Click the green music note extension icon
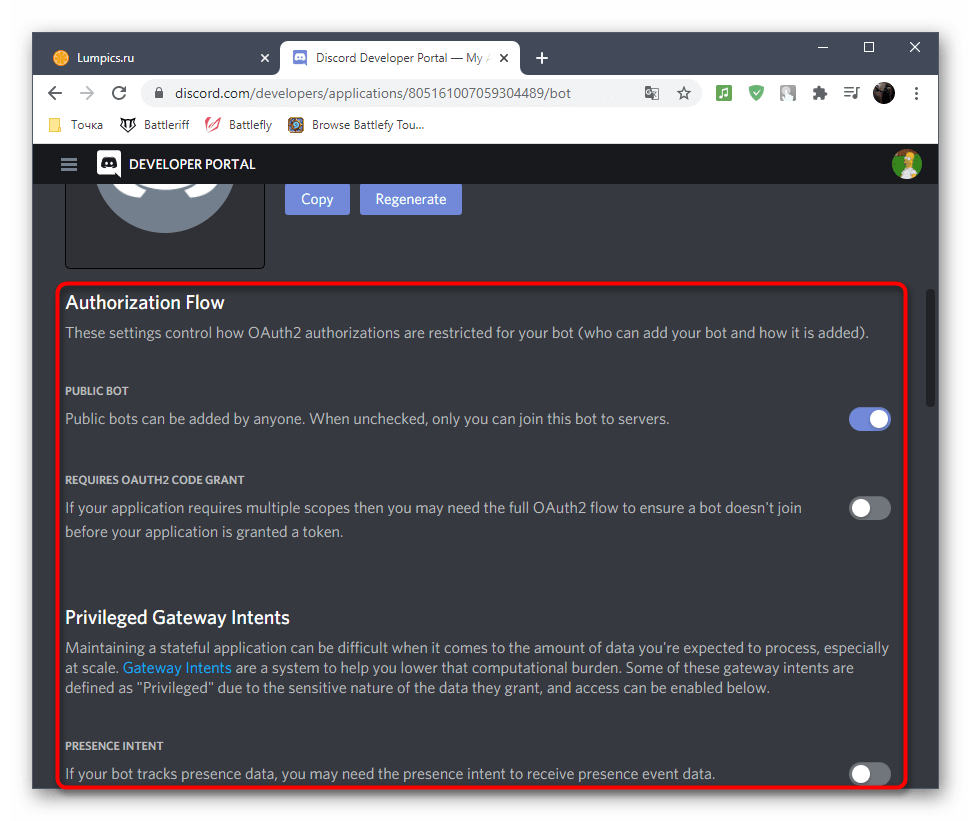The width and height of the screenshot is (971, 821). tap(724, 93)
